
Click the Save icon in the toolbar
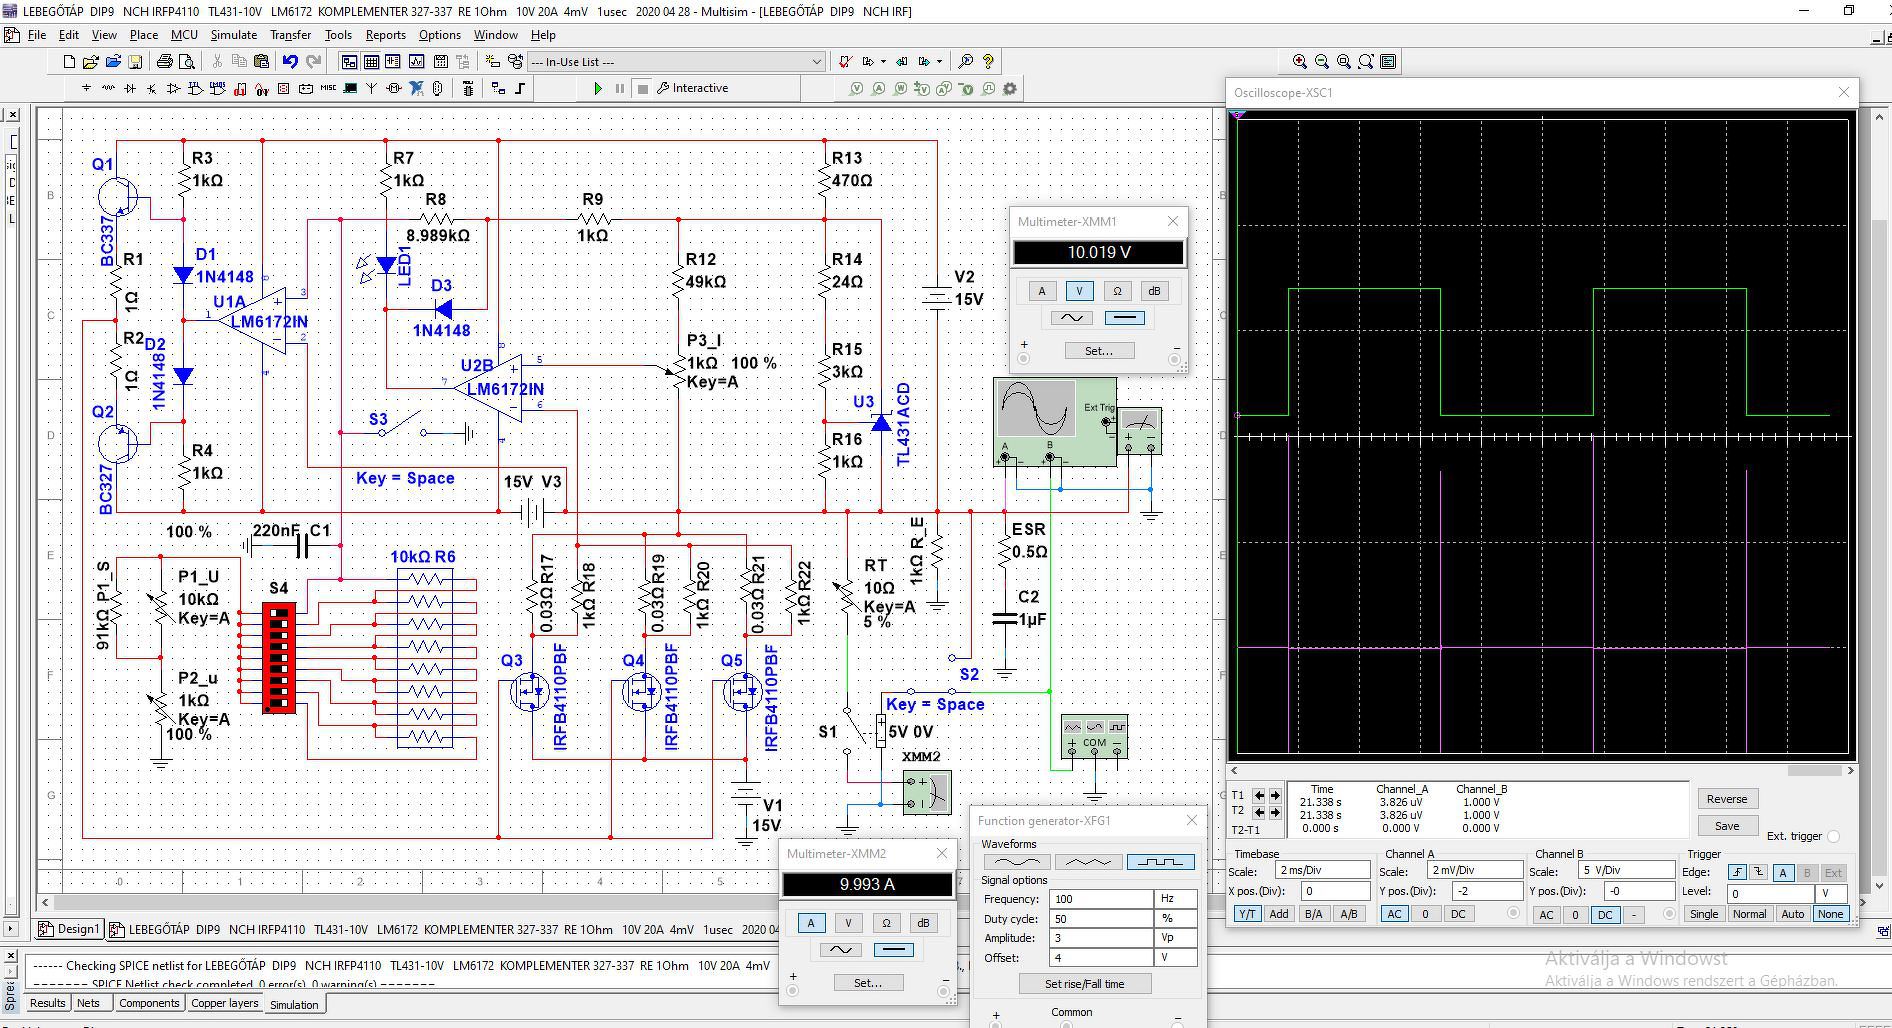click(x=135, y=62)
